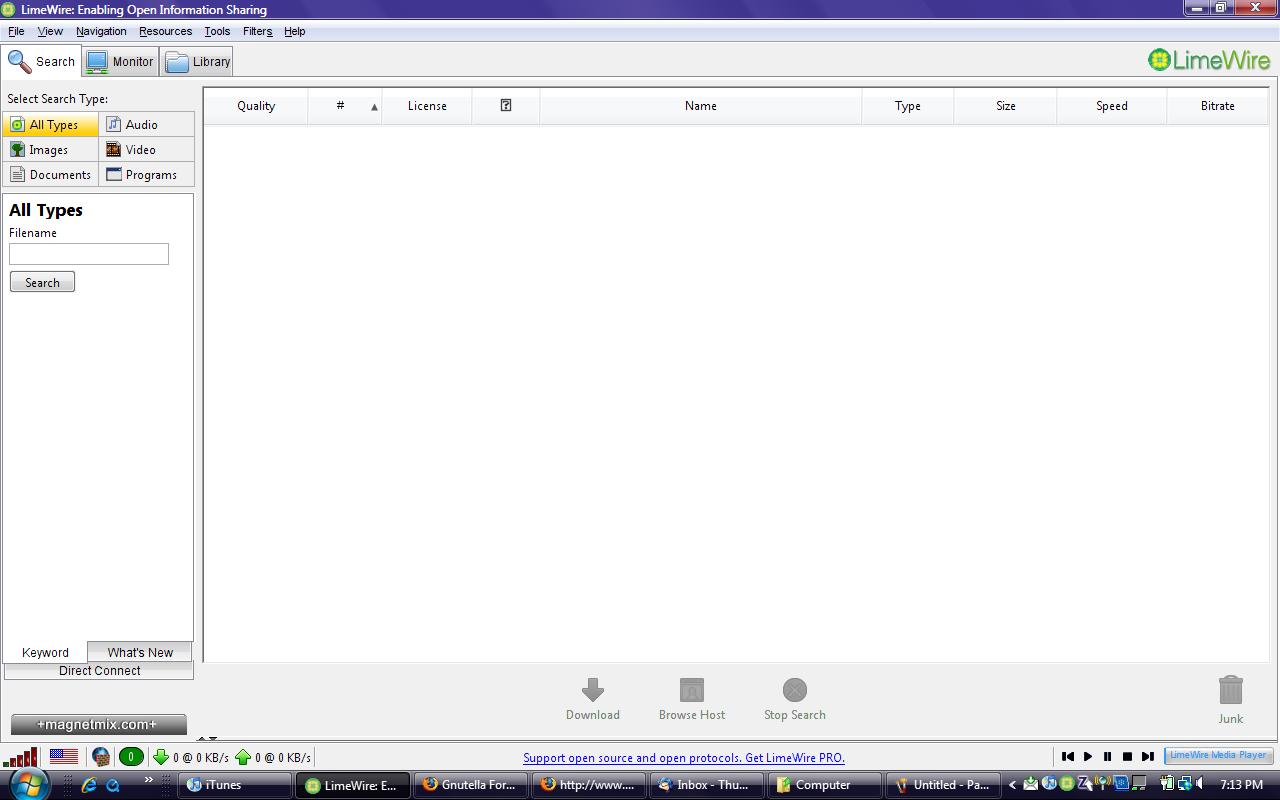Sort results by the Bitrate column
Viewport: 1280px width, 800px height.
tap(1218, 106)
